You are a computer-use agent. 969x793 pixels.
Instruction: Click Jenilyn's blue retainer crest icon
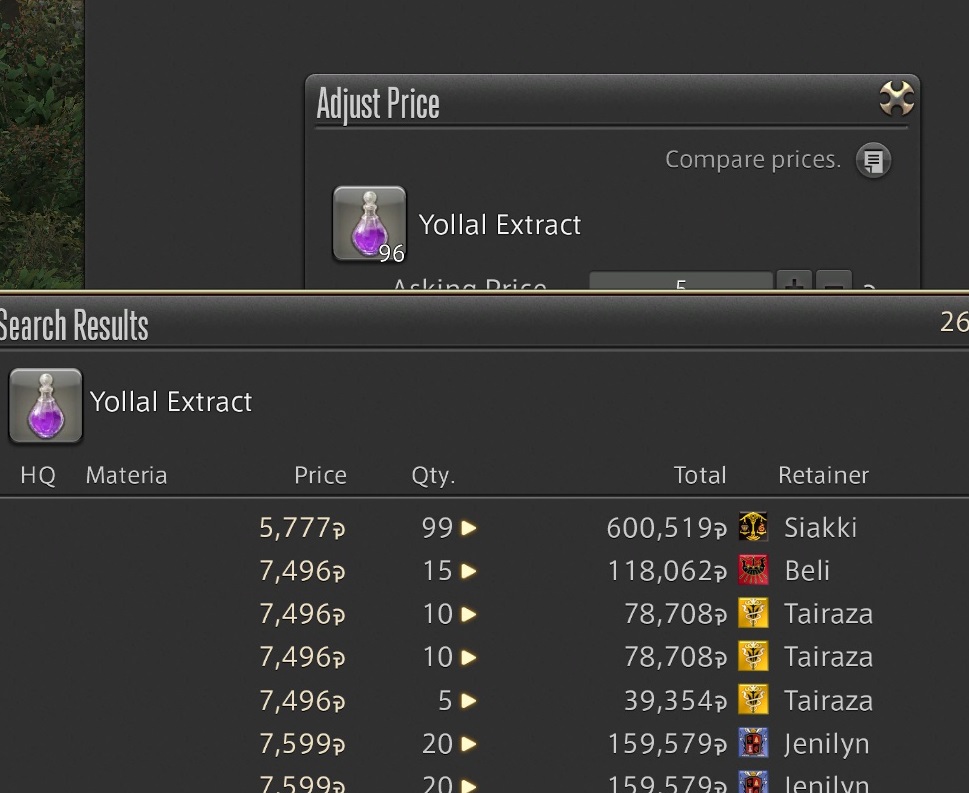click(753, 742)
